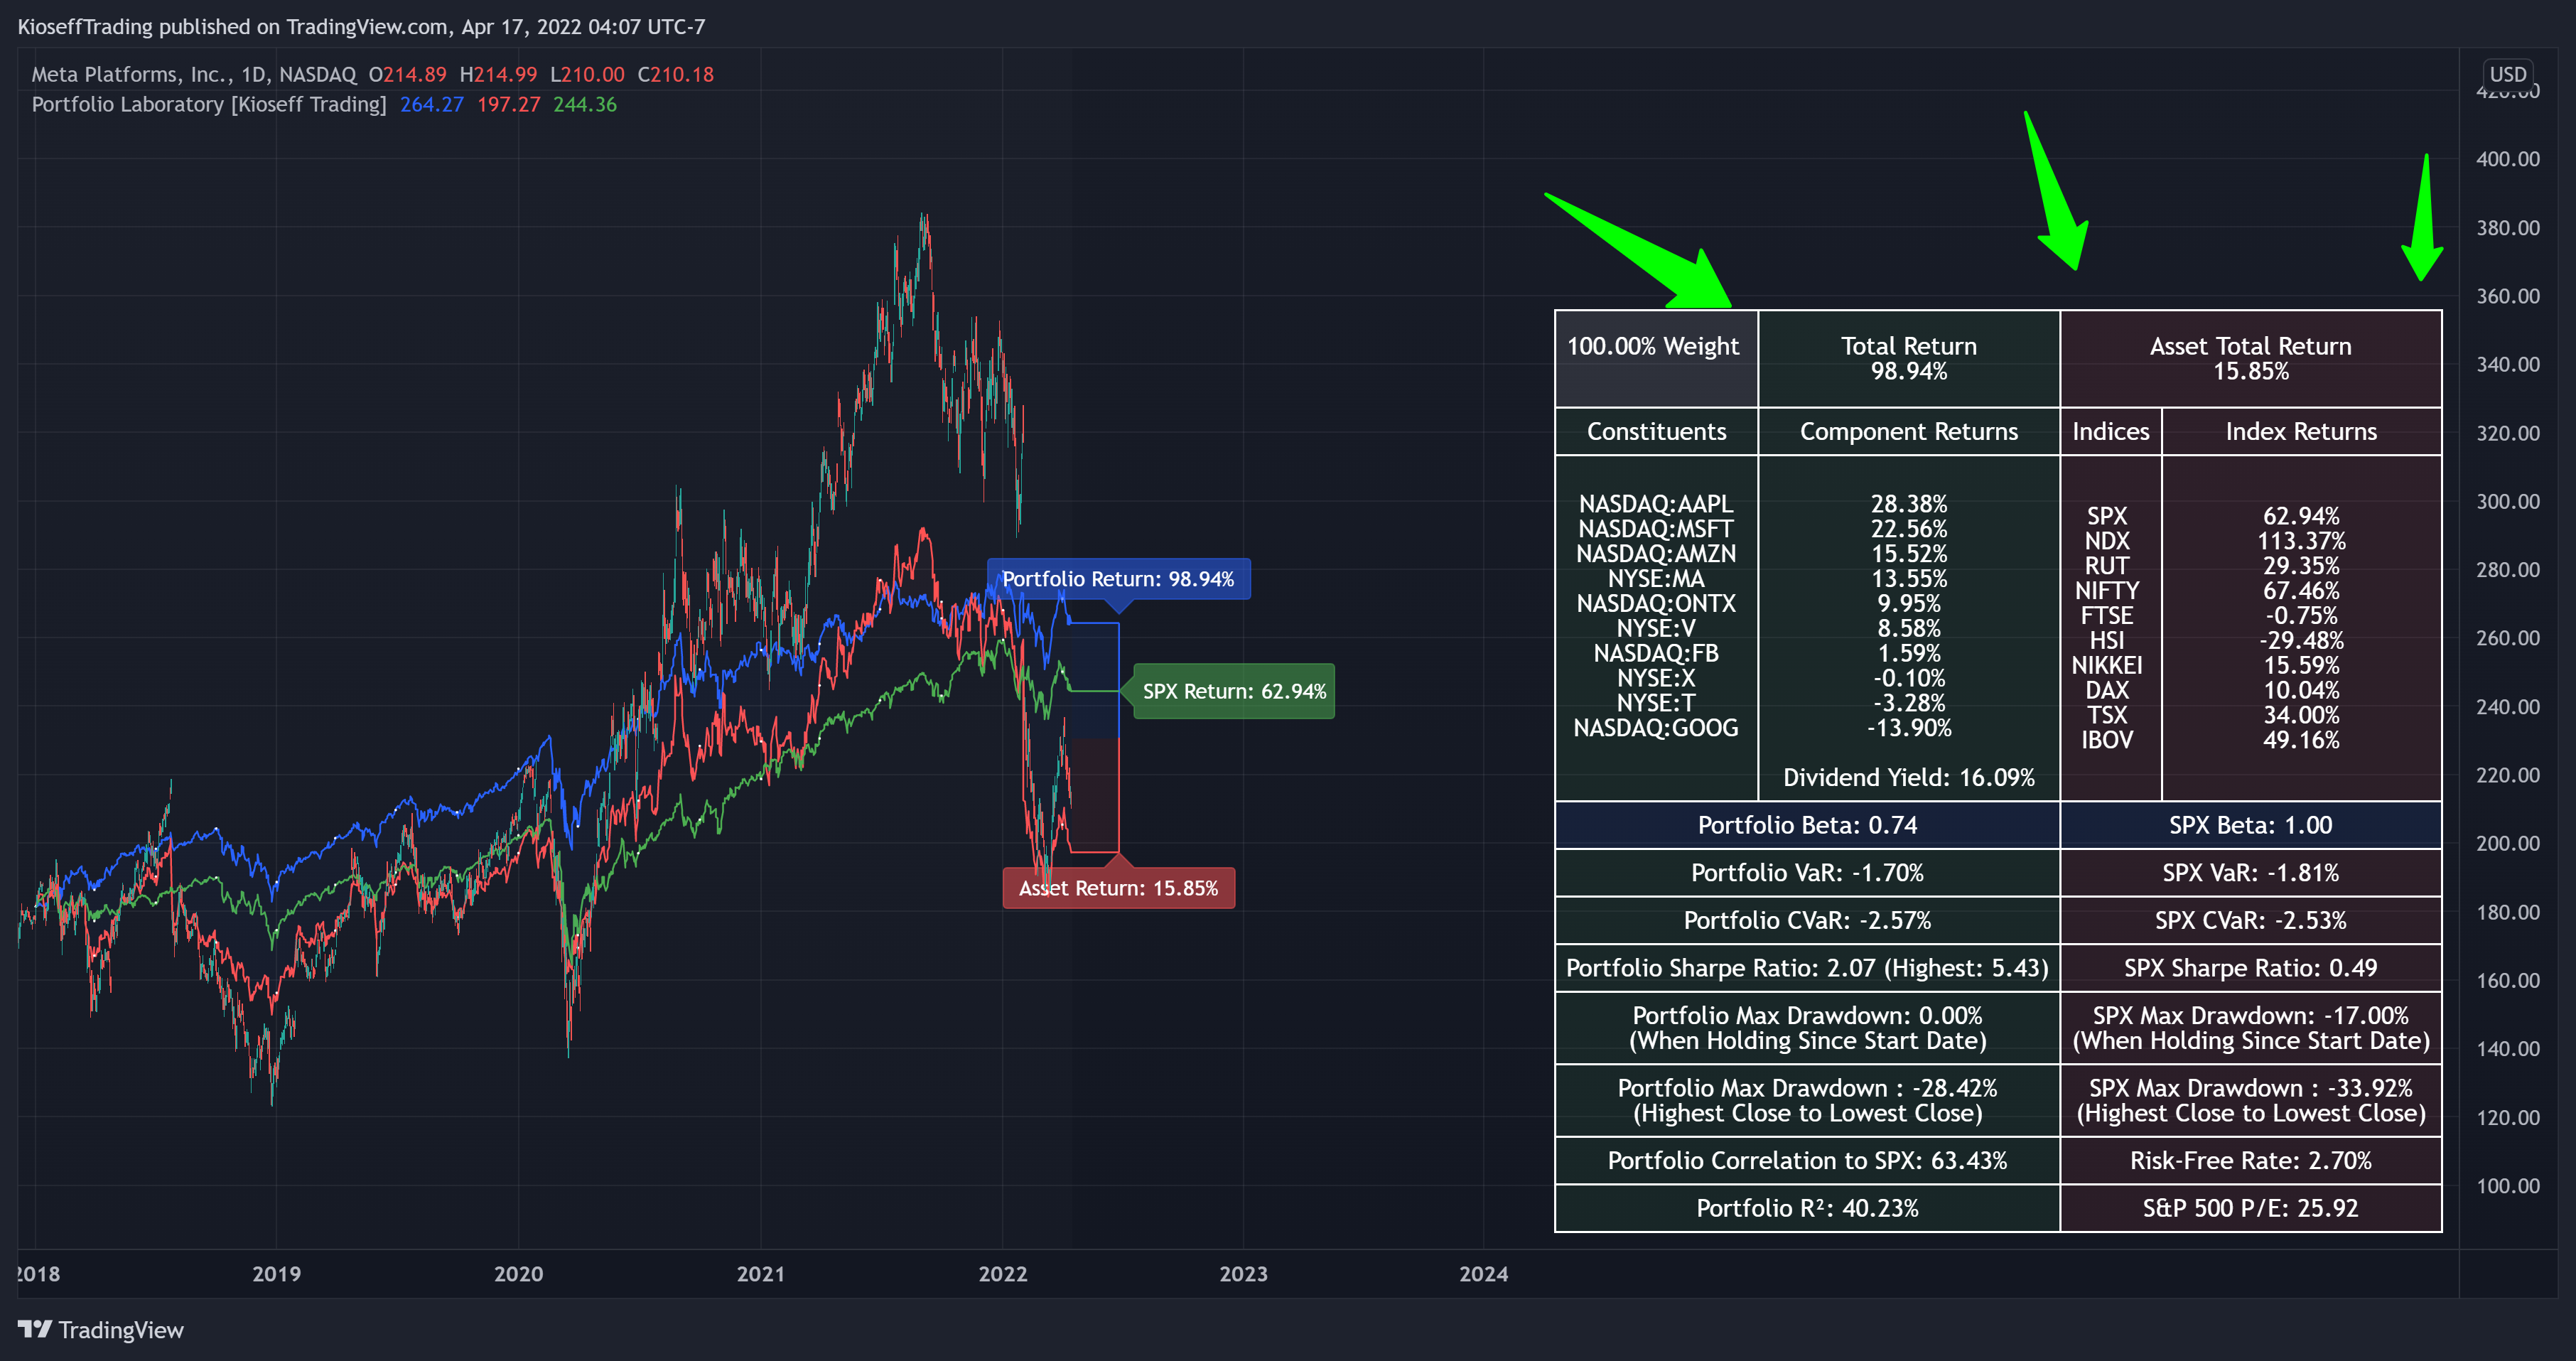
Task: Click the SPX Beta: 1.00 cell
Action: [x=2251, y=825]
